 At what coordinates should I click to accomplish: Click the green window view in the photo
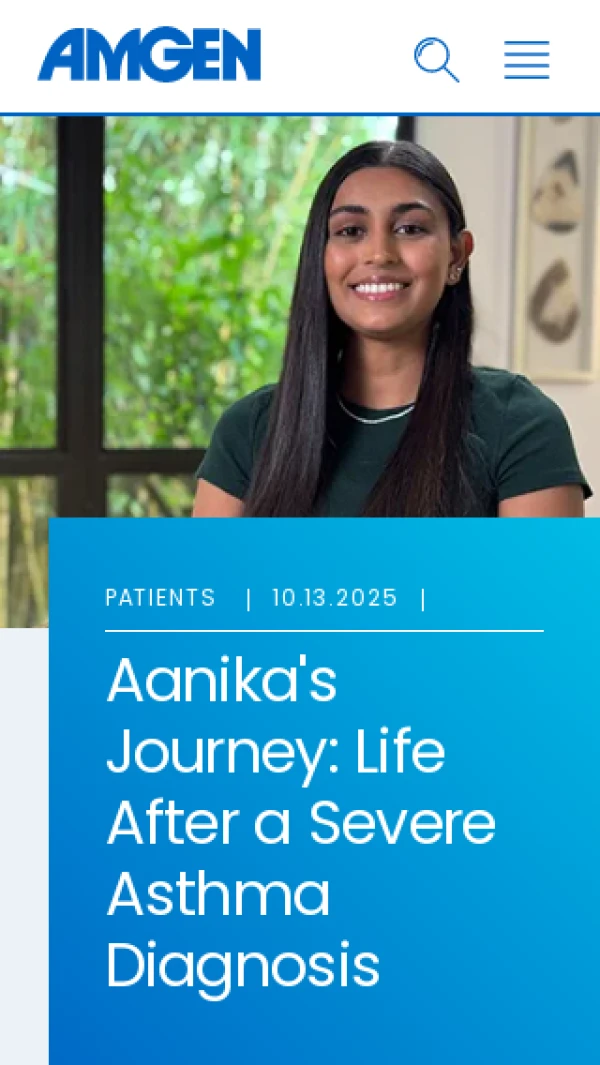pos(156,272)
